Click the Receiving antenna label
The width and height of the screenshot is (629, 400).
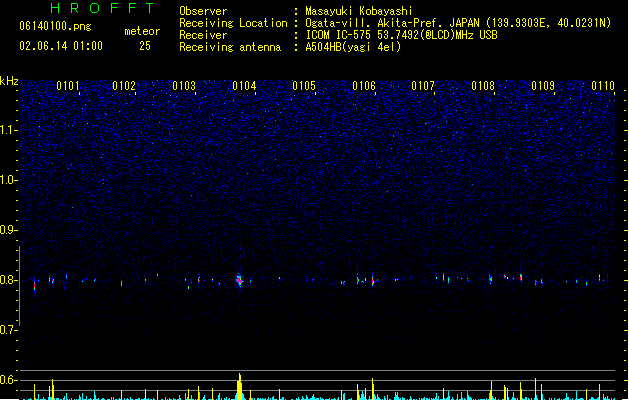click(230, 47)
